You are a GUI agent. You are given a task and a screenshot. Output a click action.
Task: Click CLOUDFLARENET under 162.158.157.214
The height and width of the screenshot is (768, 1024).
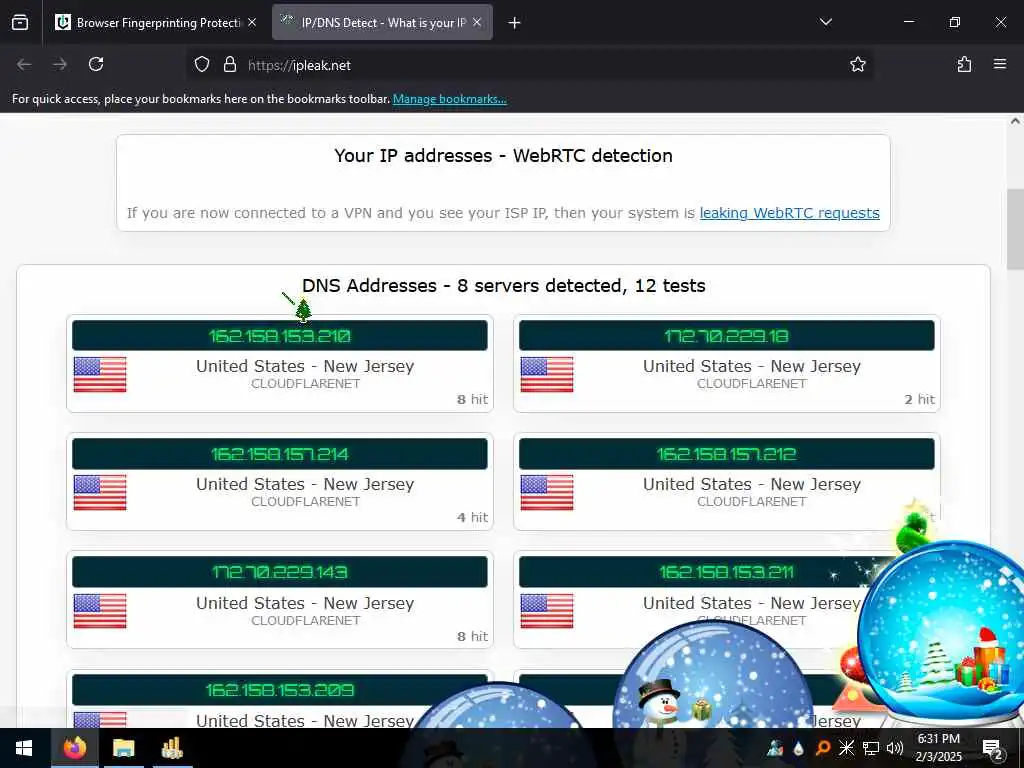coord(306,502)
